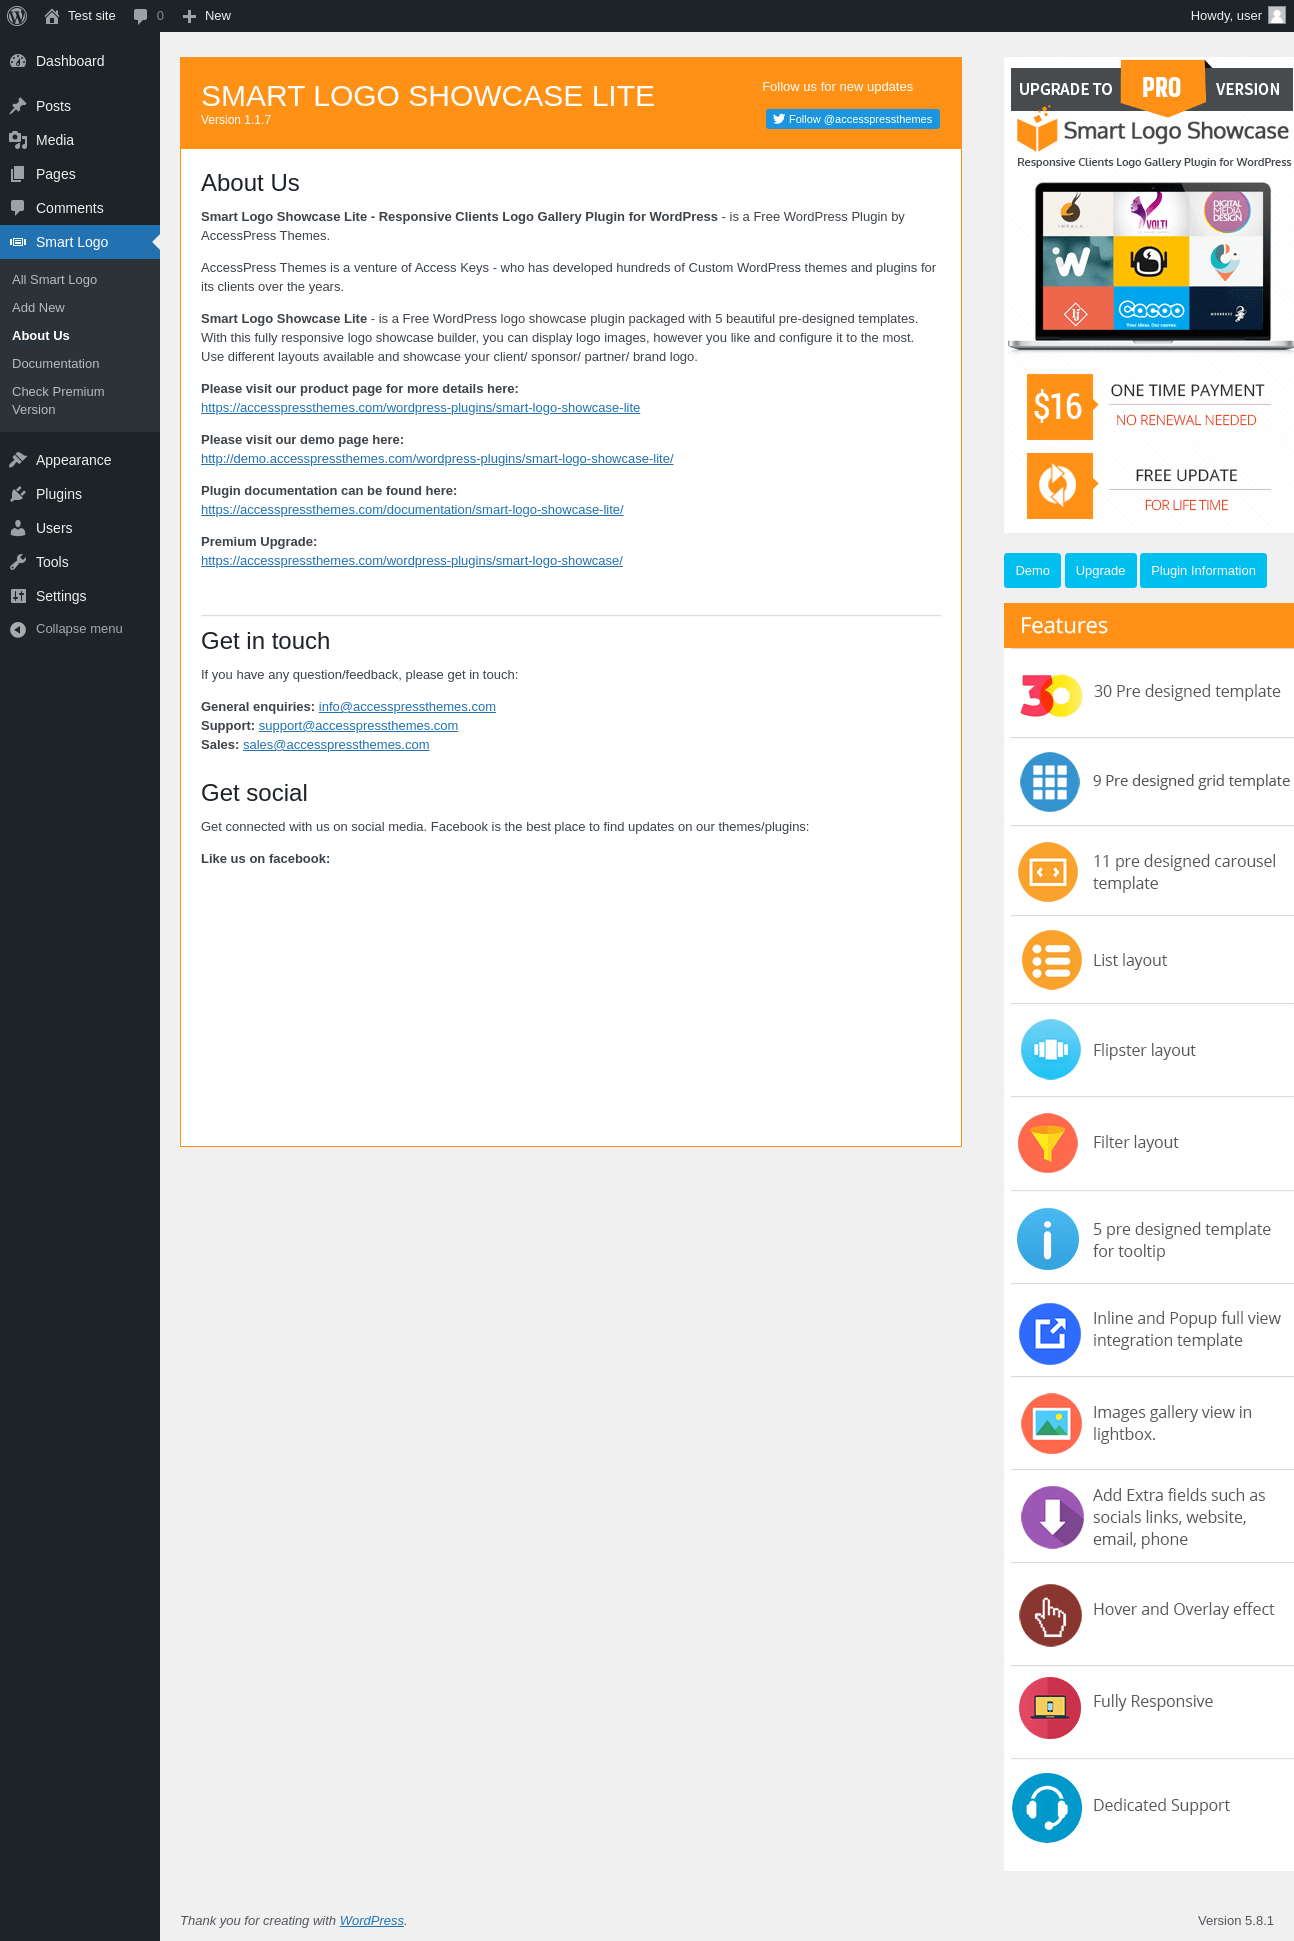
Task: Select the Documentation submenu item
Action: click(56, 364)
